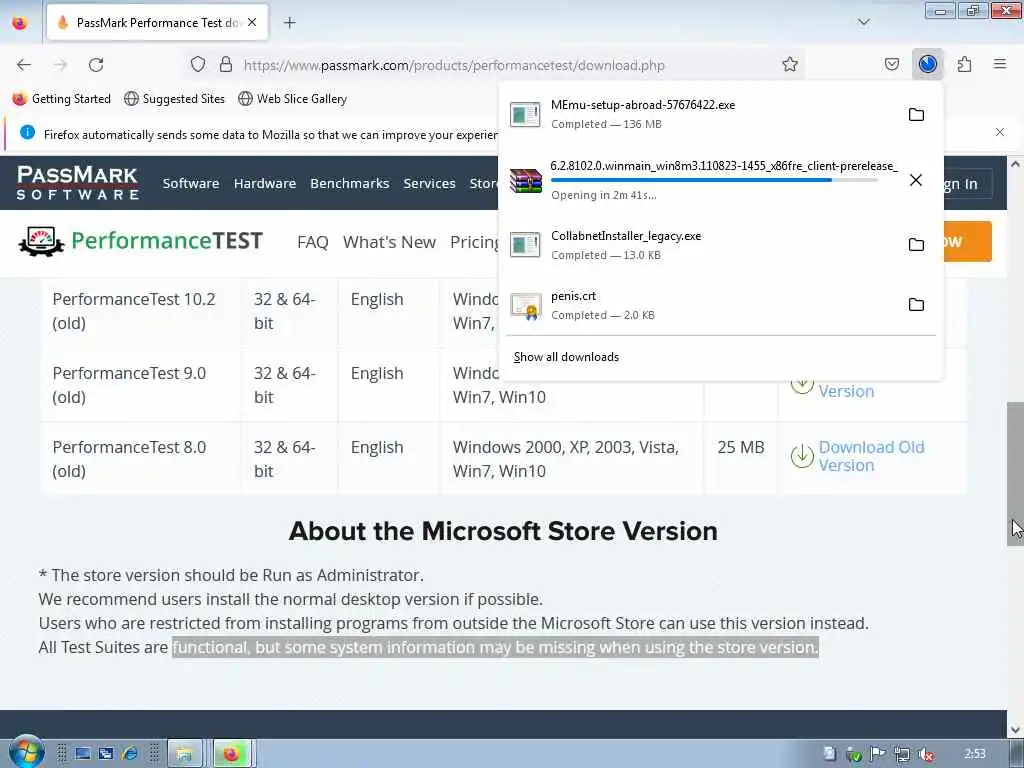This screenshot has width=1024, height=768.
Task: Click the PerformanceTest 8.0 download arrow icon
Action: point(802,456)
